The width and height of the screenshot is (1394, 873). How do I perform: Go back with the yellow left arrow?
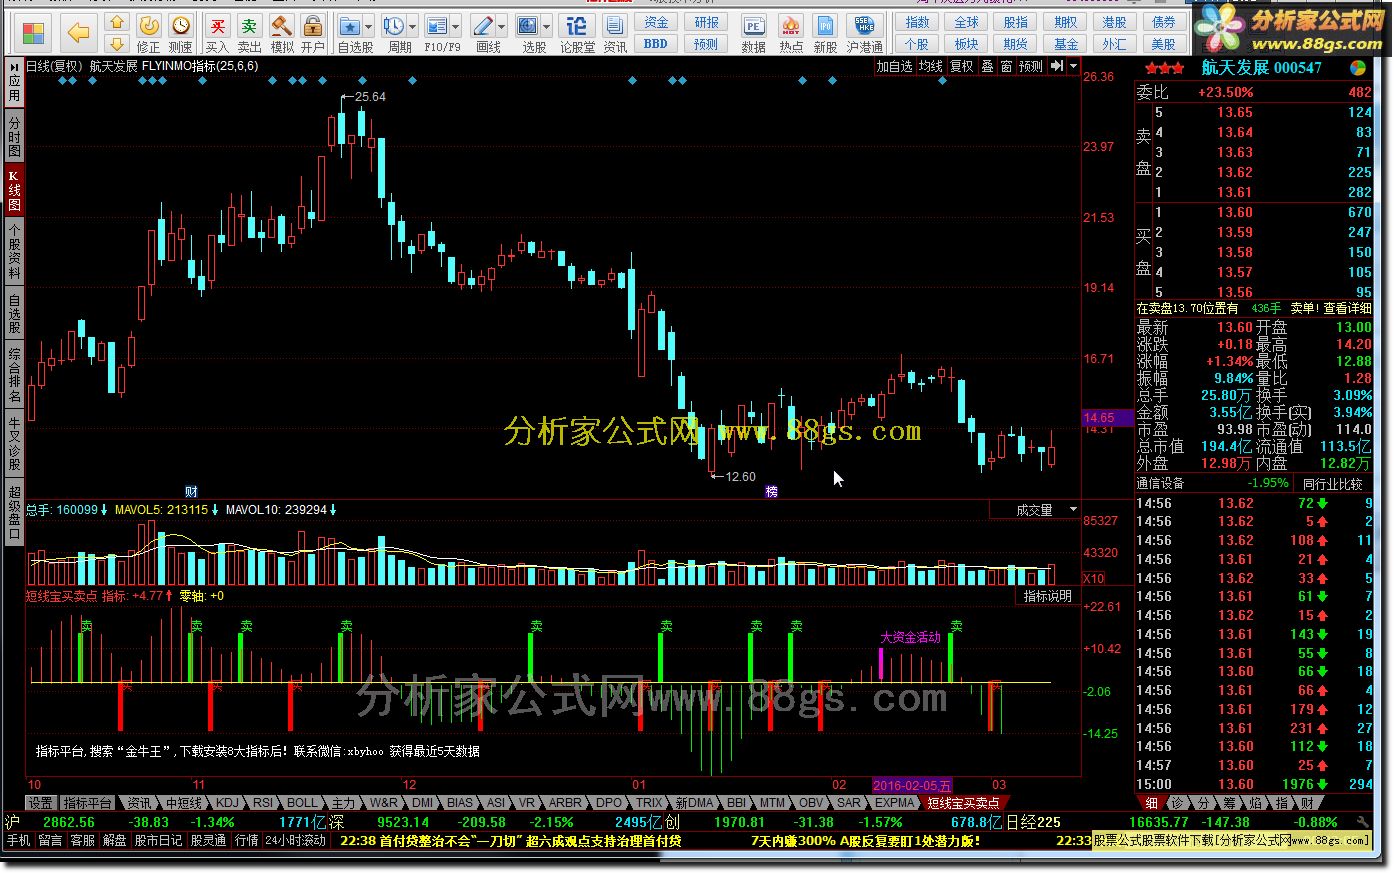tap(78, 33)
